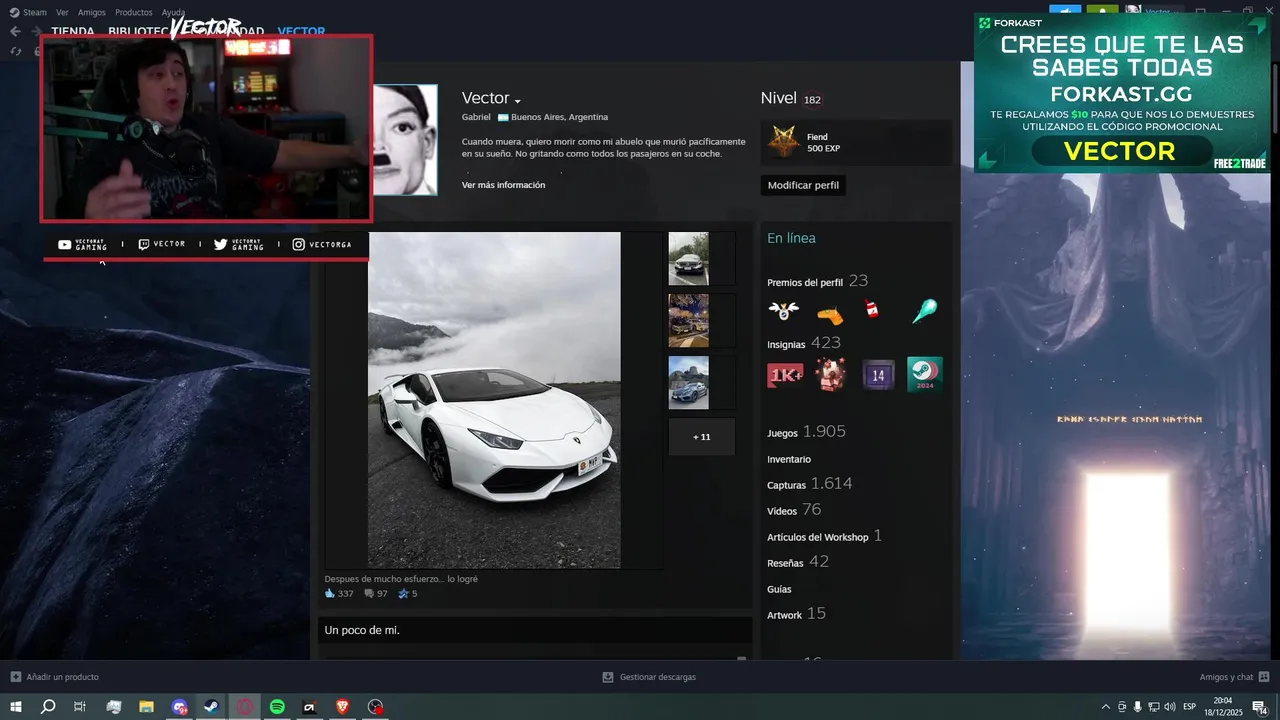Open Premios del perfil 23
The image size is (1280, 720).
pyautogui.click(x=817, y=281)
